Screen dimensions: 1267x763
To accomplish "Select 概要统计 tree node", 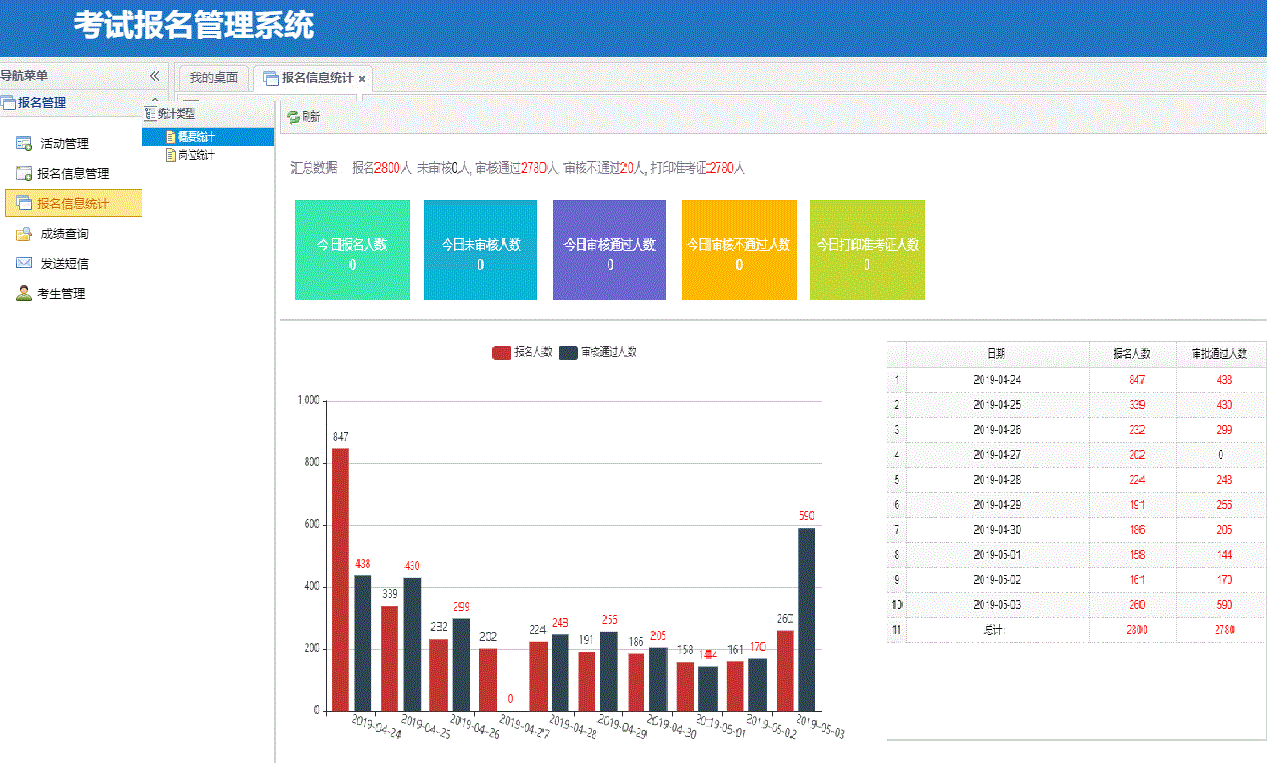I will coord(196,137).
